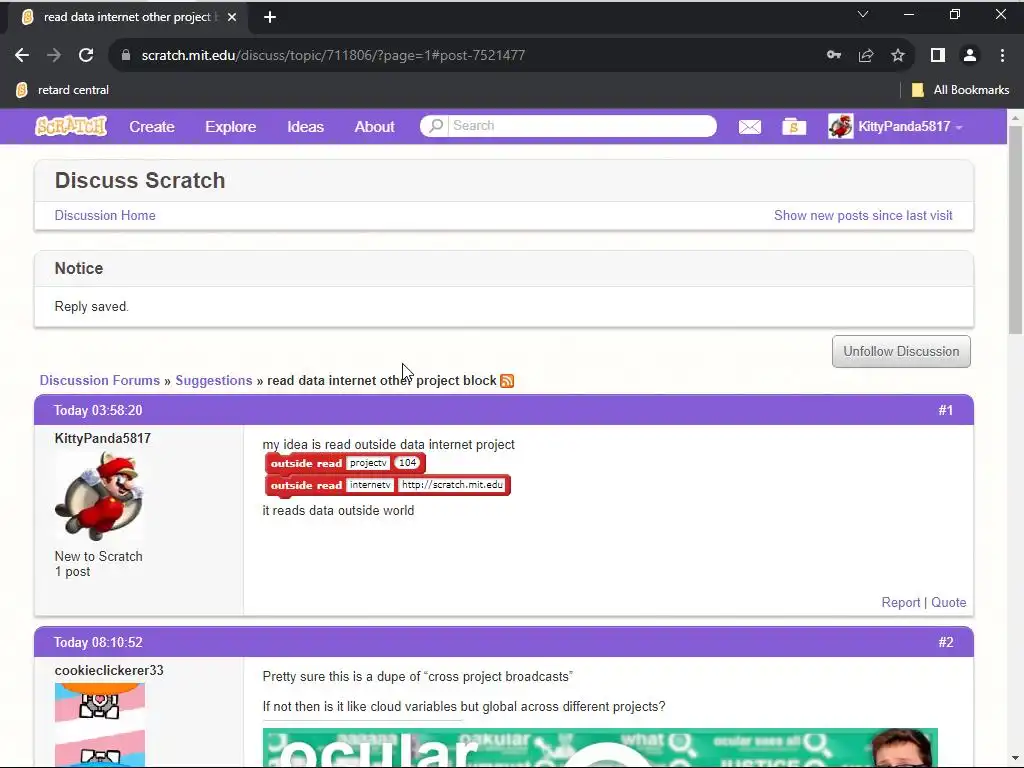Share this page from address bar

coord(866,56)
